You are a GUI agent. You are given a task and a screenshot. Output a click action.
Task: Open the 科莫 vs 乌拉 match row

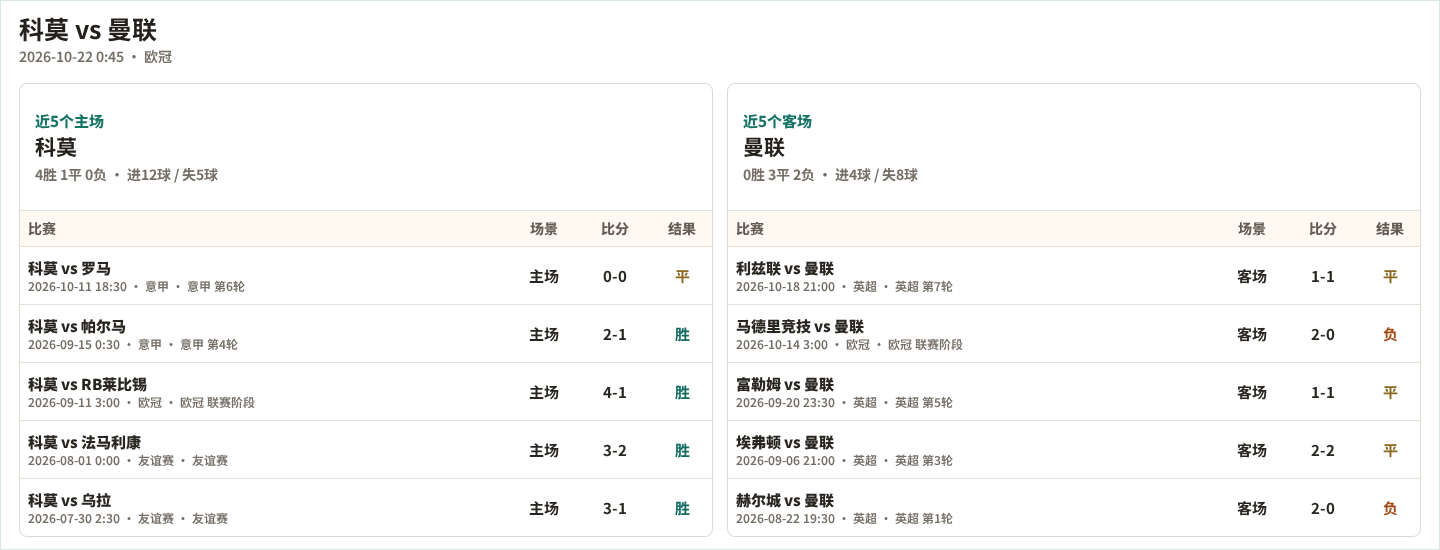[x=366, y=508]
